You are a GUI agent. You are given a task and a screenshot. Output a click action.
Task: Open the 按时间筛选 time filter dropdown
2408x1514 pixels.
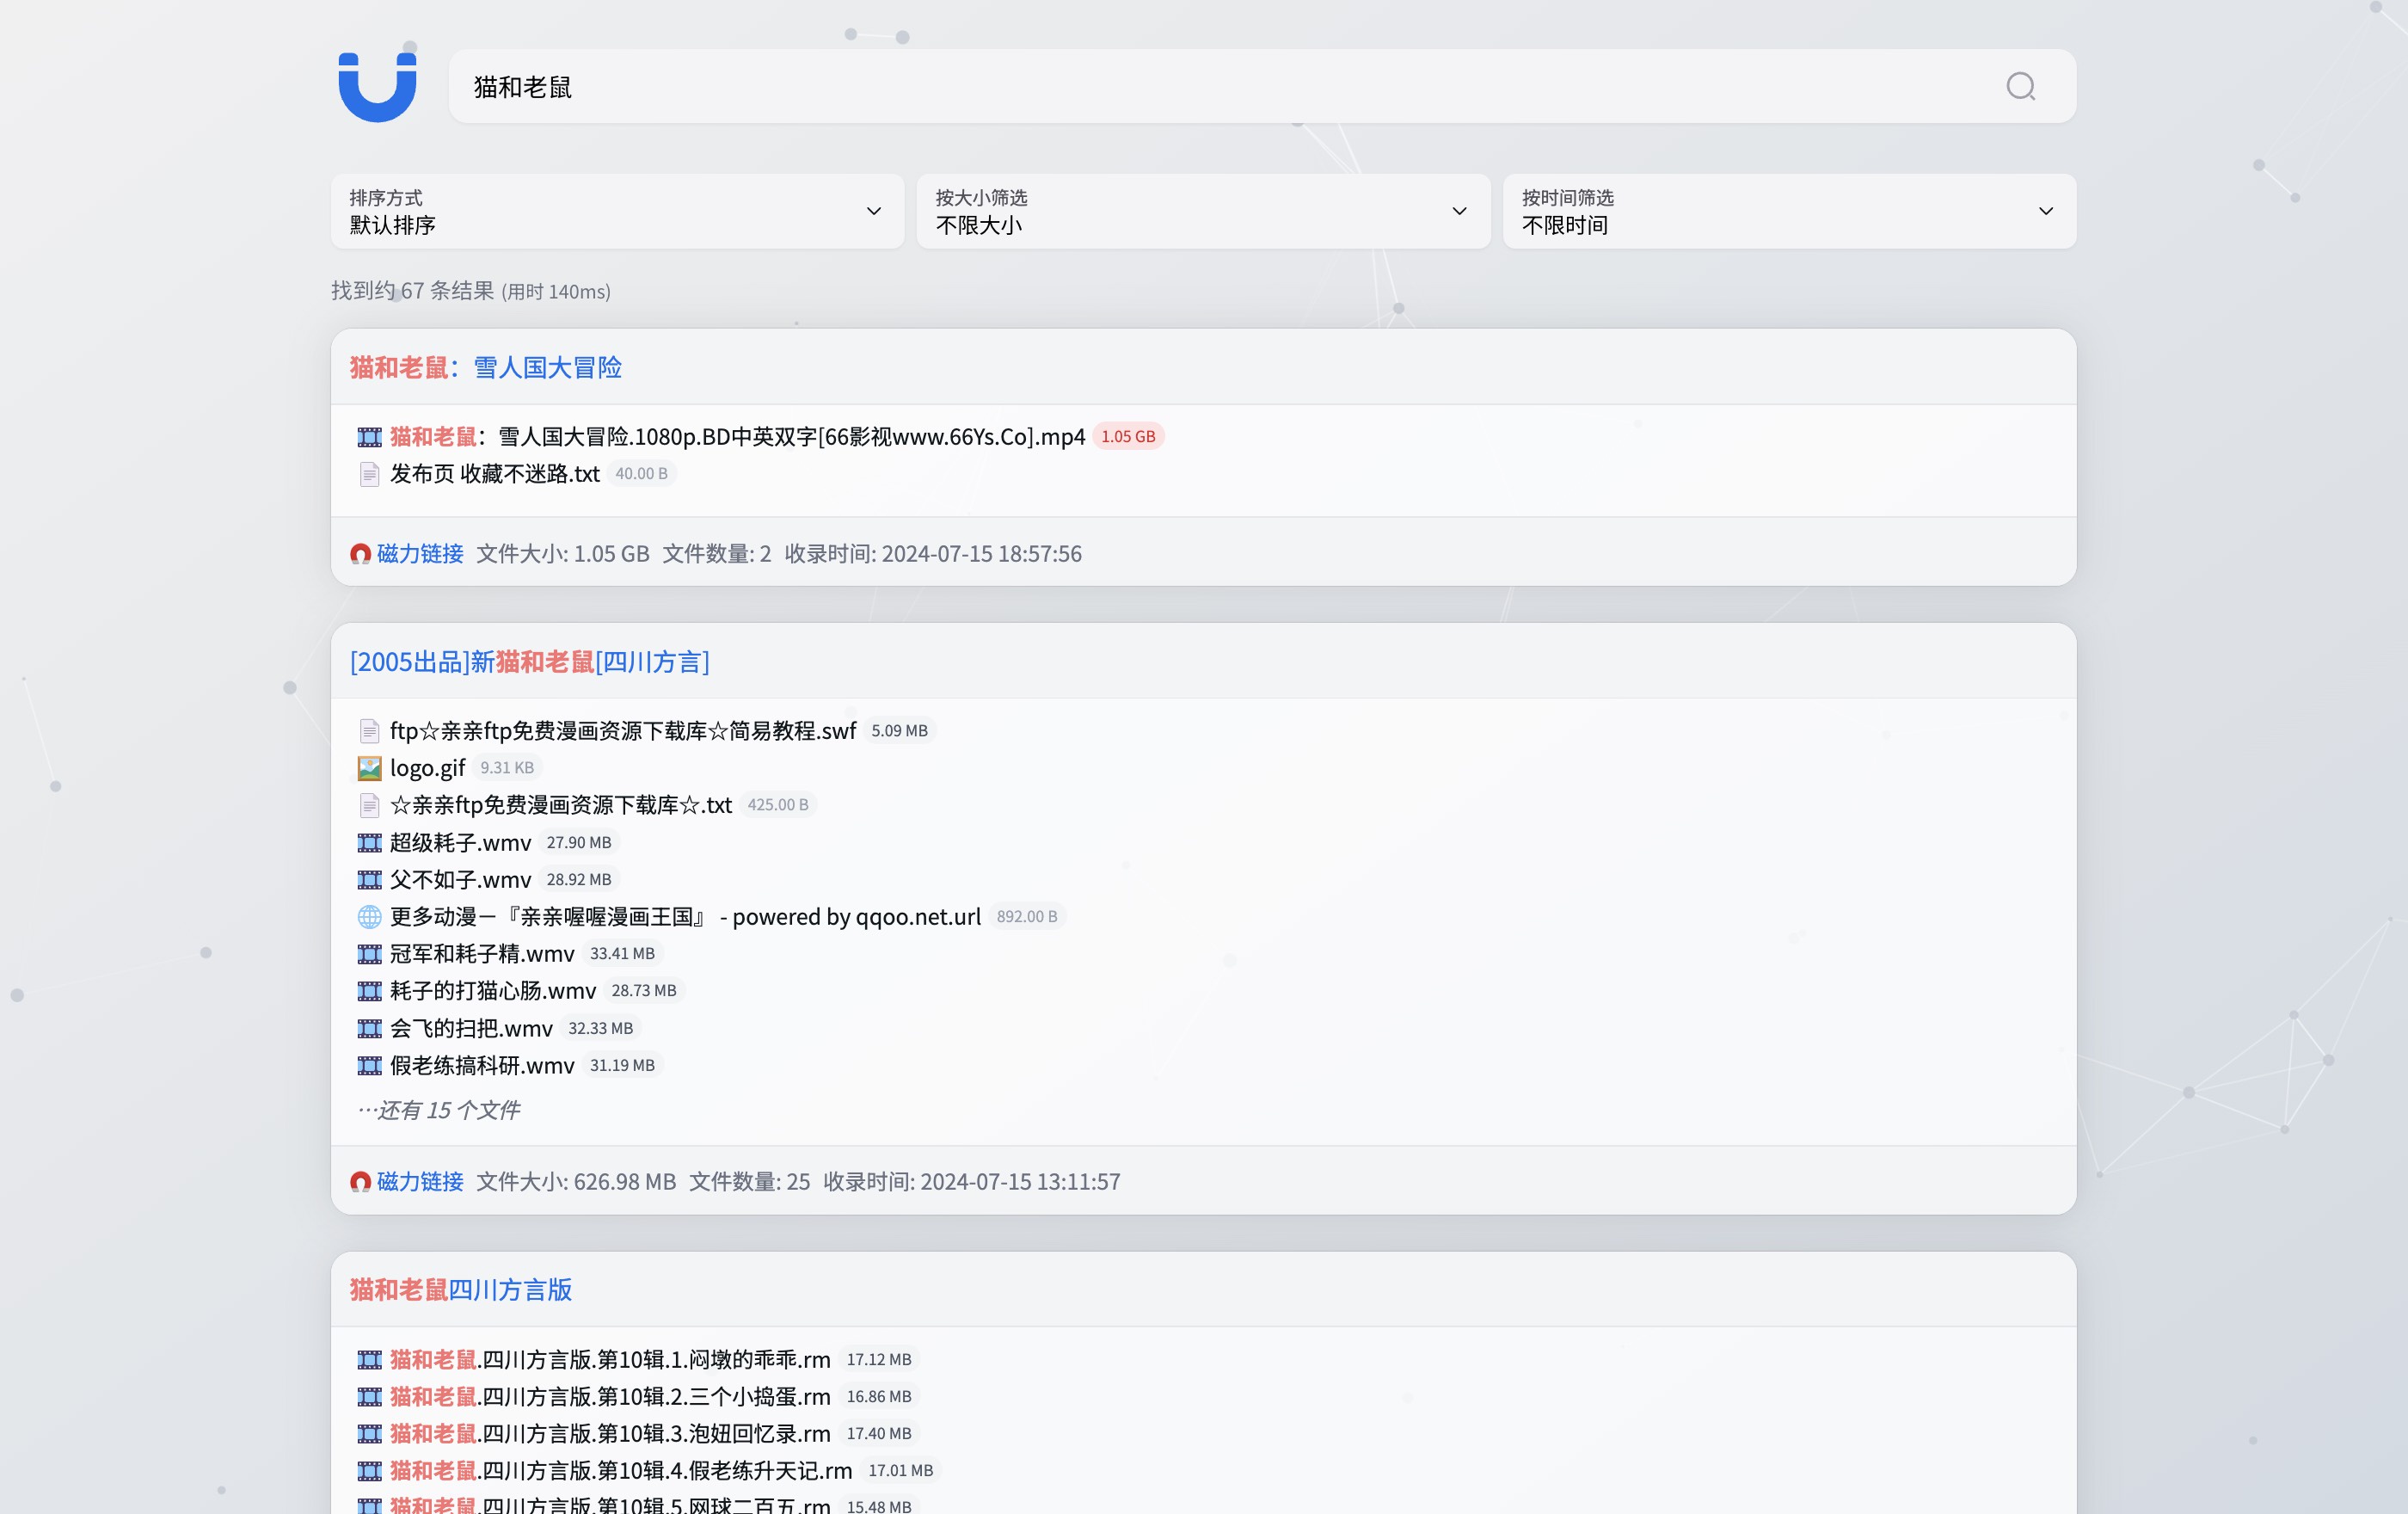tap(1788, 211)
